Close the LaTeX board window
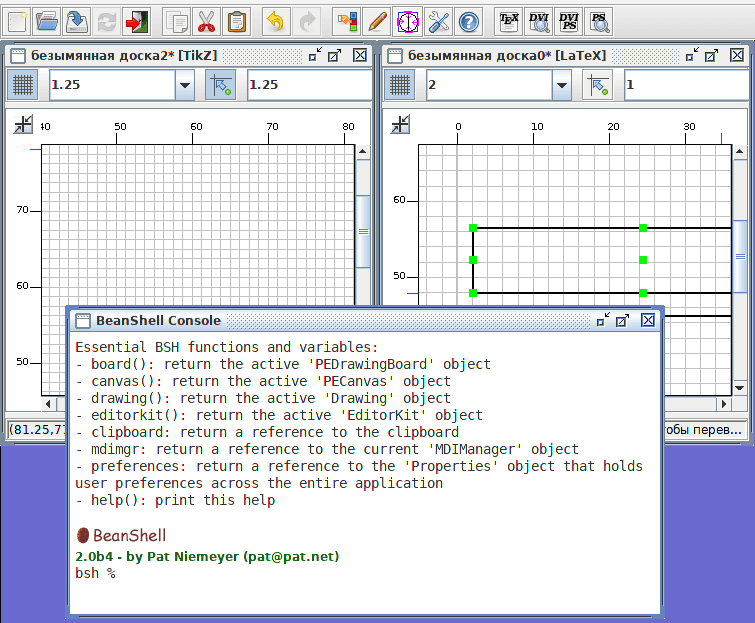Viewport: 755px width, 623px height. (x=737, y=55)
